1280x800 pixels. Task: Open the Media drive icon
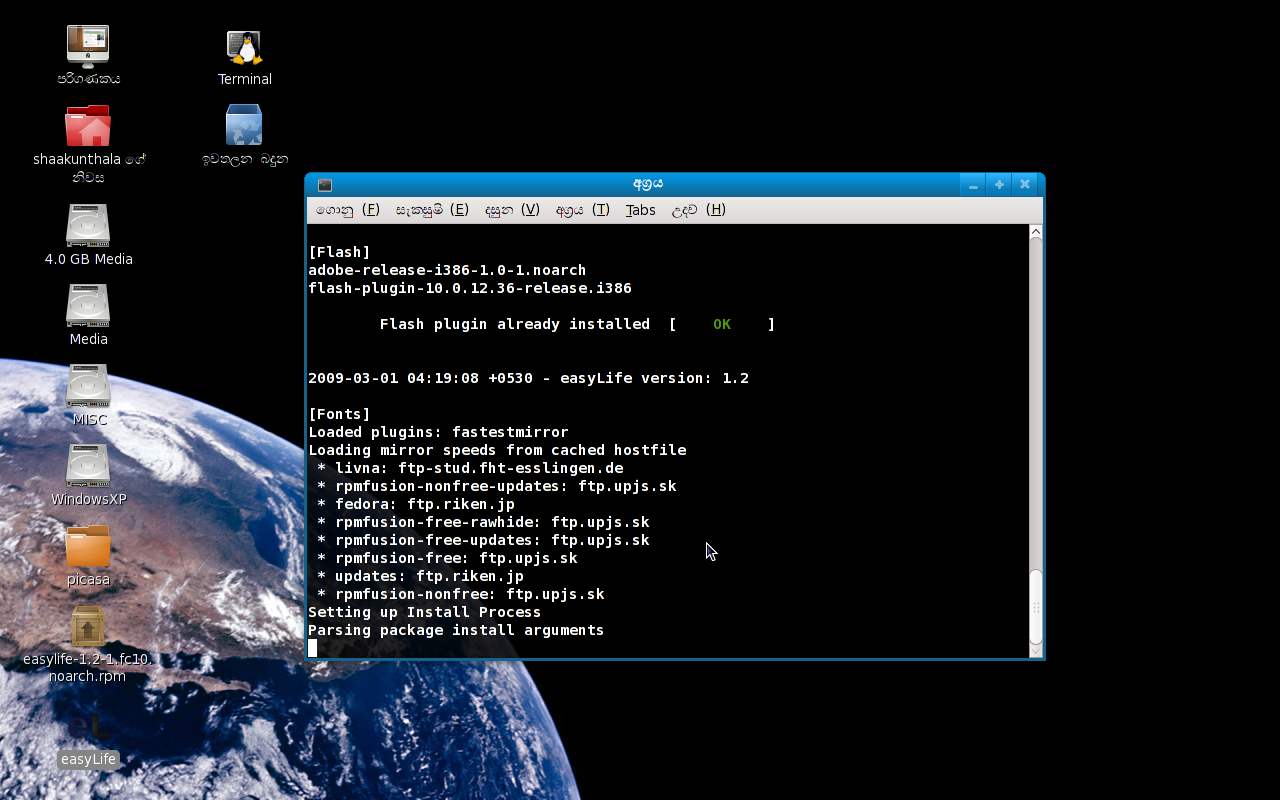tap(88, 305)
